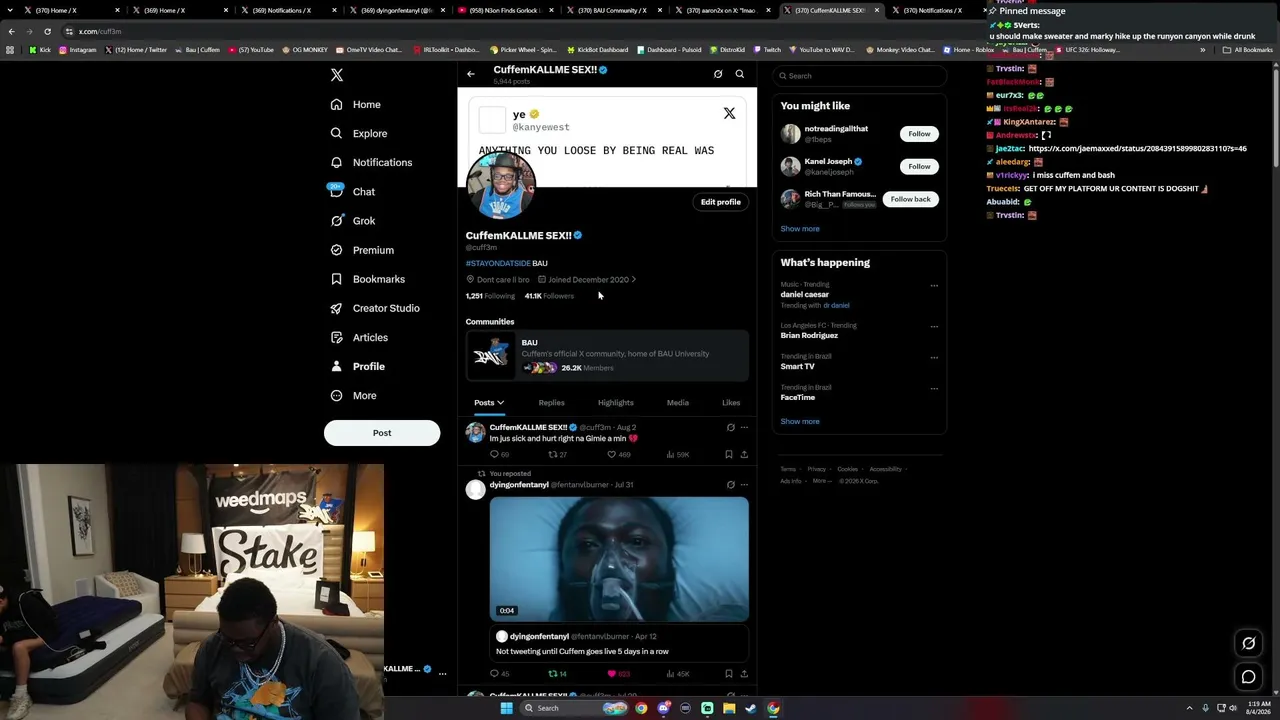Open the daniel caesar trending topic

click(x=805, y=295)
